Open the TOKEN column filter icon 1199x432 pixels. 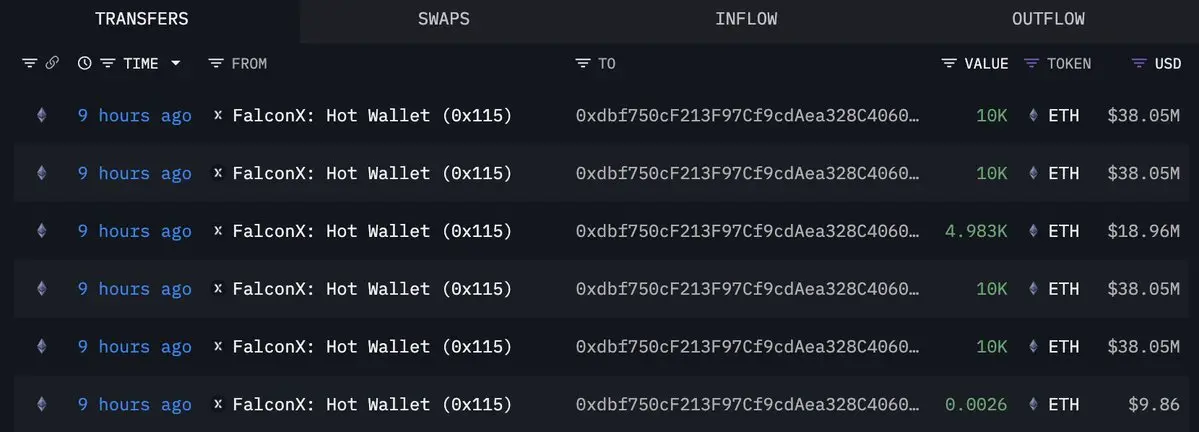pyautogui.click(x=1032, y=63)
